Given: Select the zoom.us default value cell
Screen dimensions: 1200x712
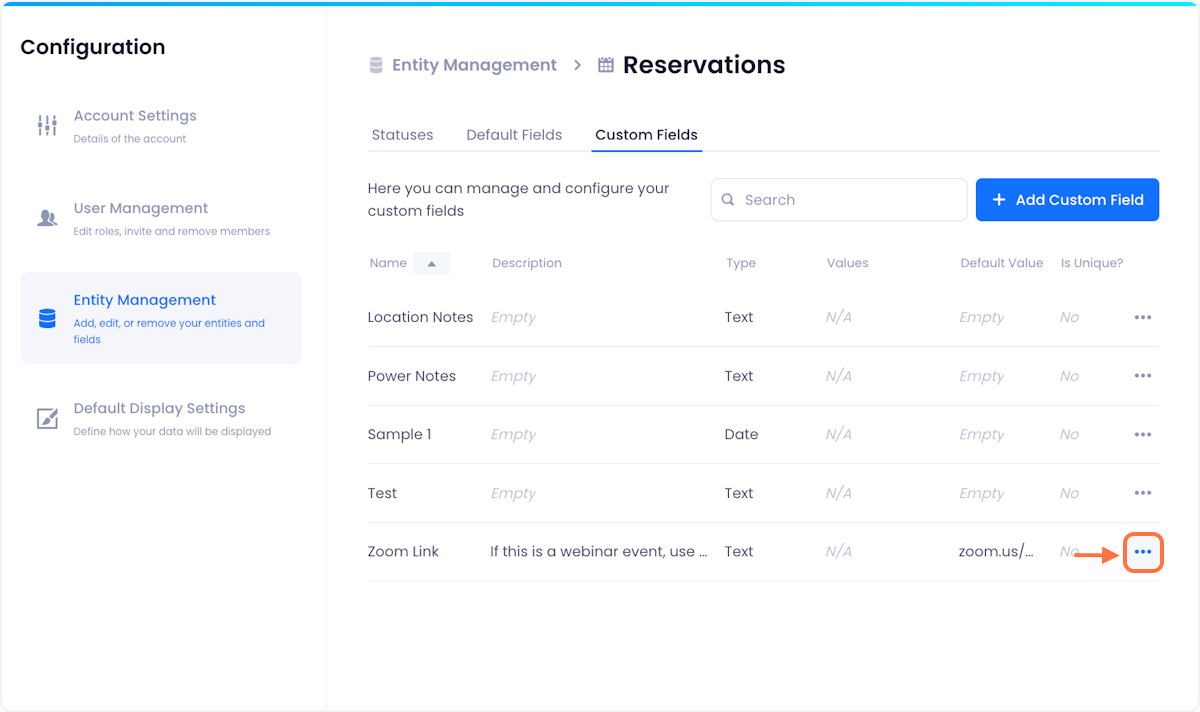Looking at the screenshot, I should [x=996, y=551].
